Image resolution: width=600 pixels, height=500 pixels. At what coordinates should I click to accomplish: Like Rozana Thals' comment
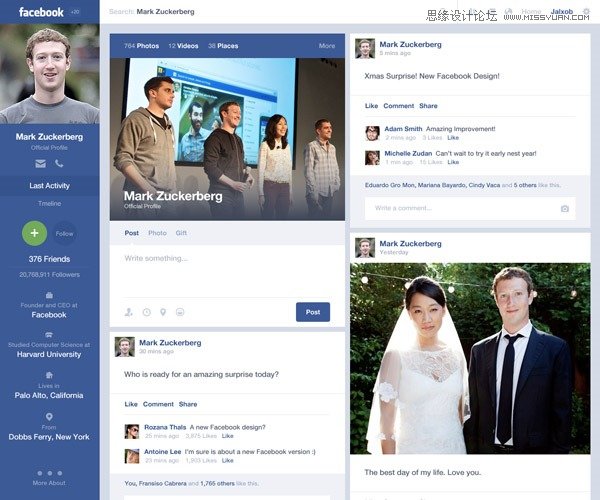click(x=227, y=436)
